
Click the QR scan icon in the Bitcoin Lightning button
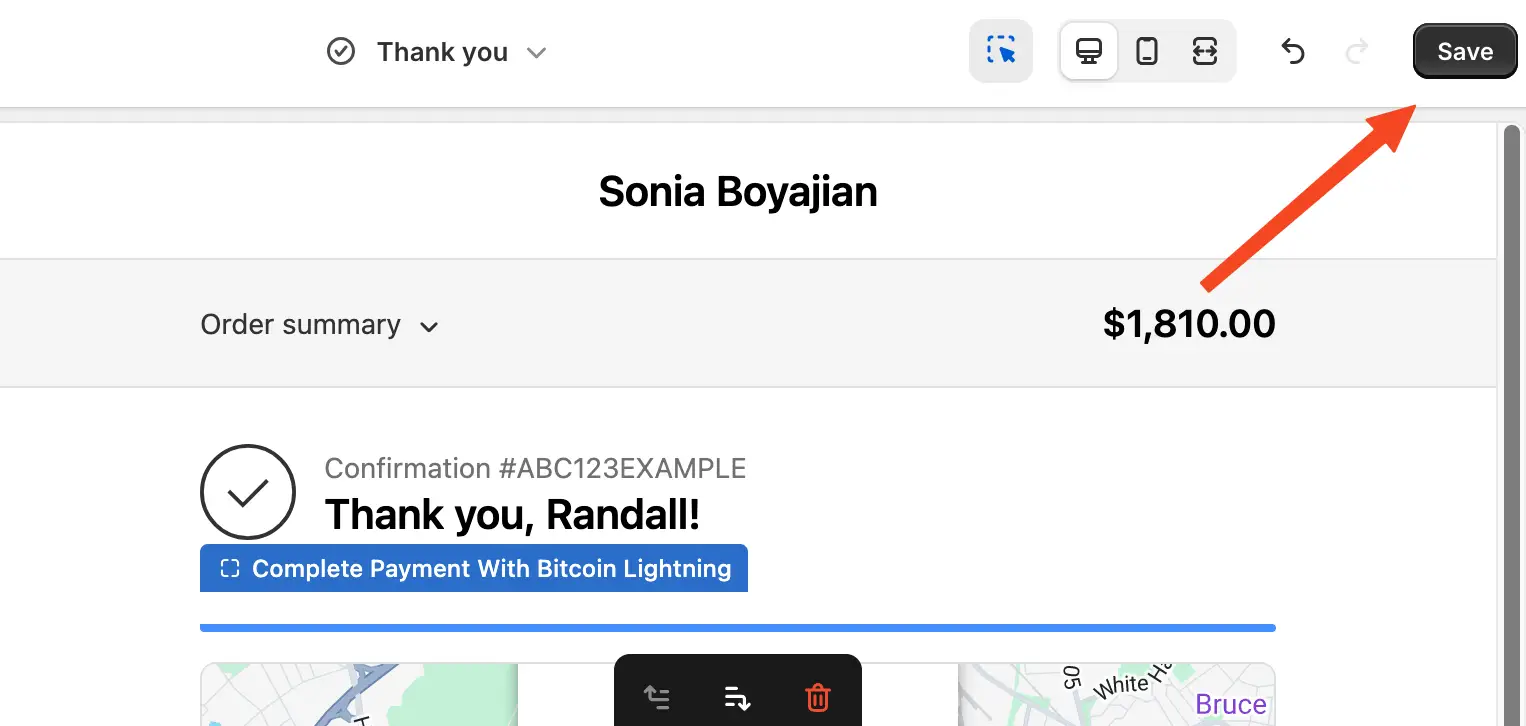230,568
